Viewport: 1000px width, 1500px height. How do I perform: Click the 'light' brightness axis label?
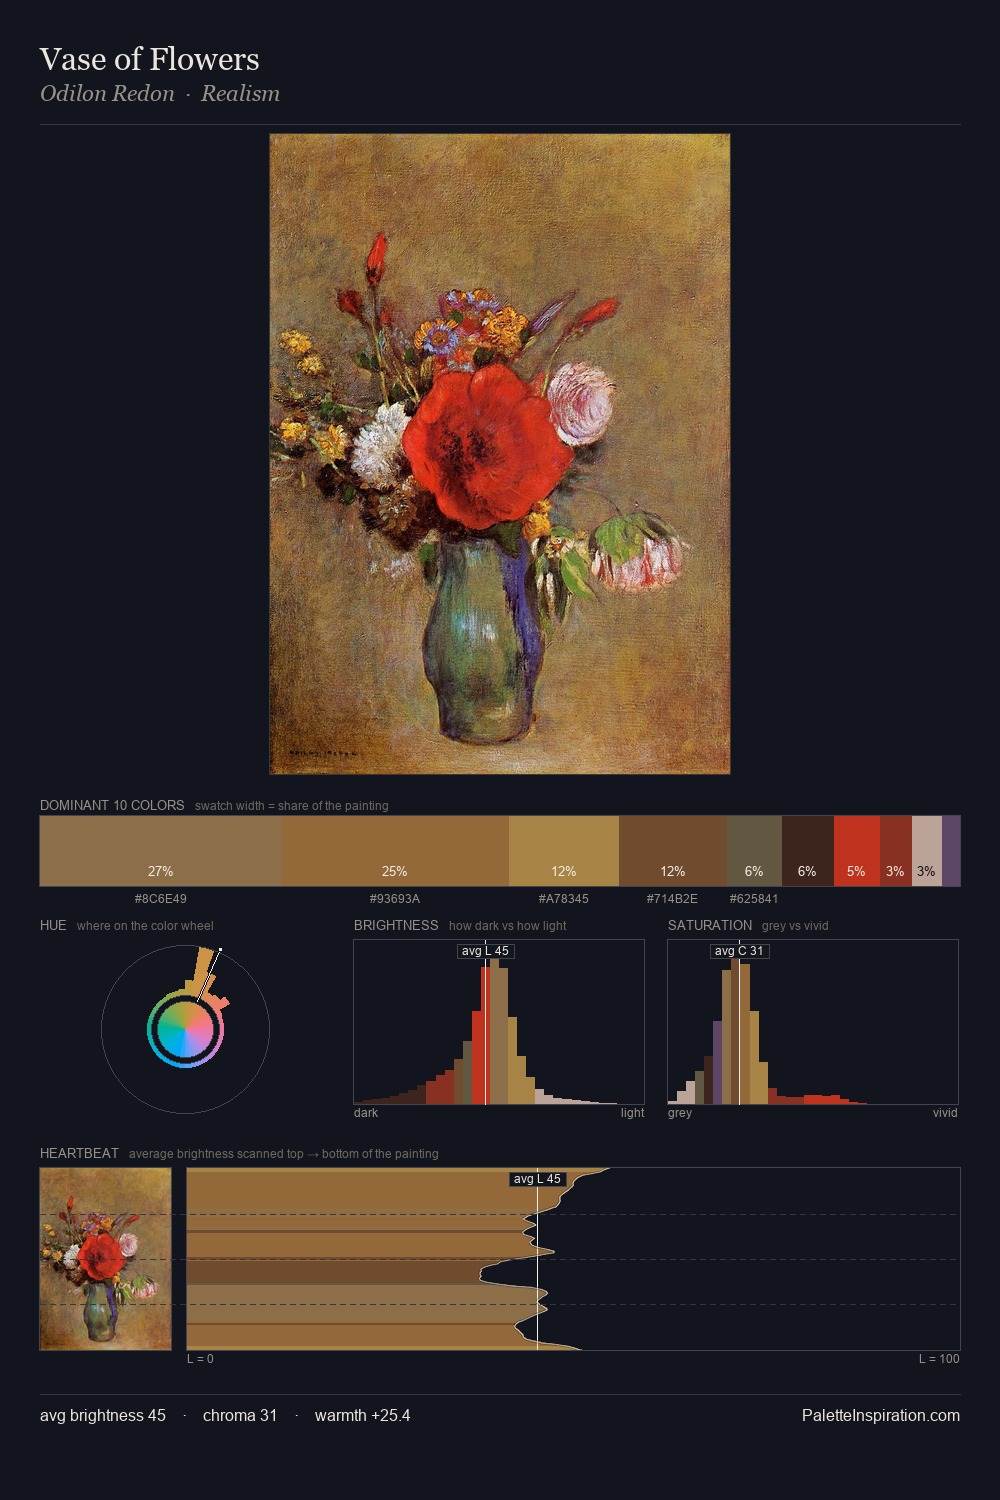[632, 1113]
